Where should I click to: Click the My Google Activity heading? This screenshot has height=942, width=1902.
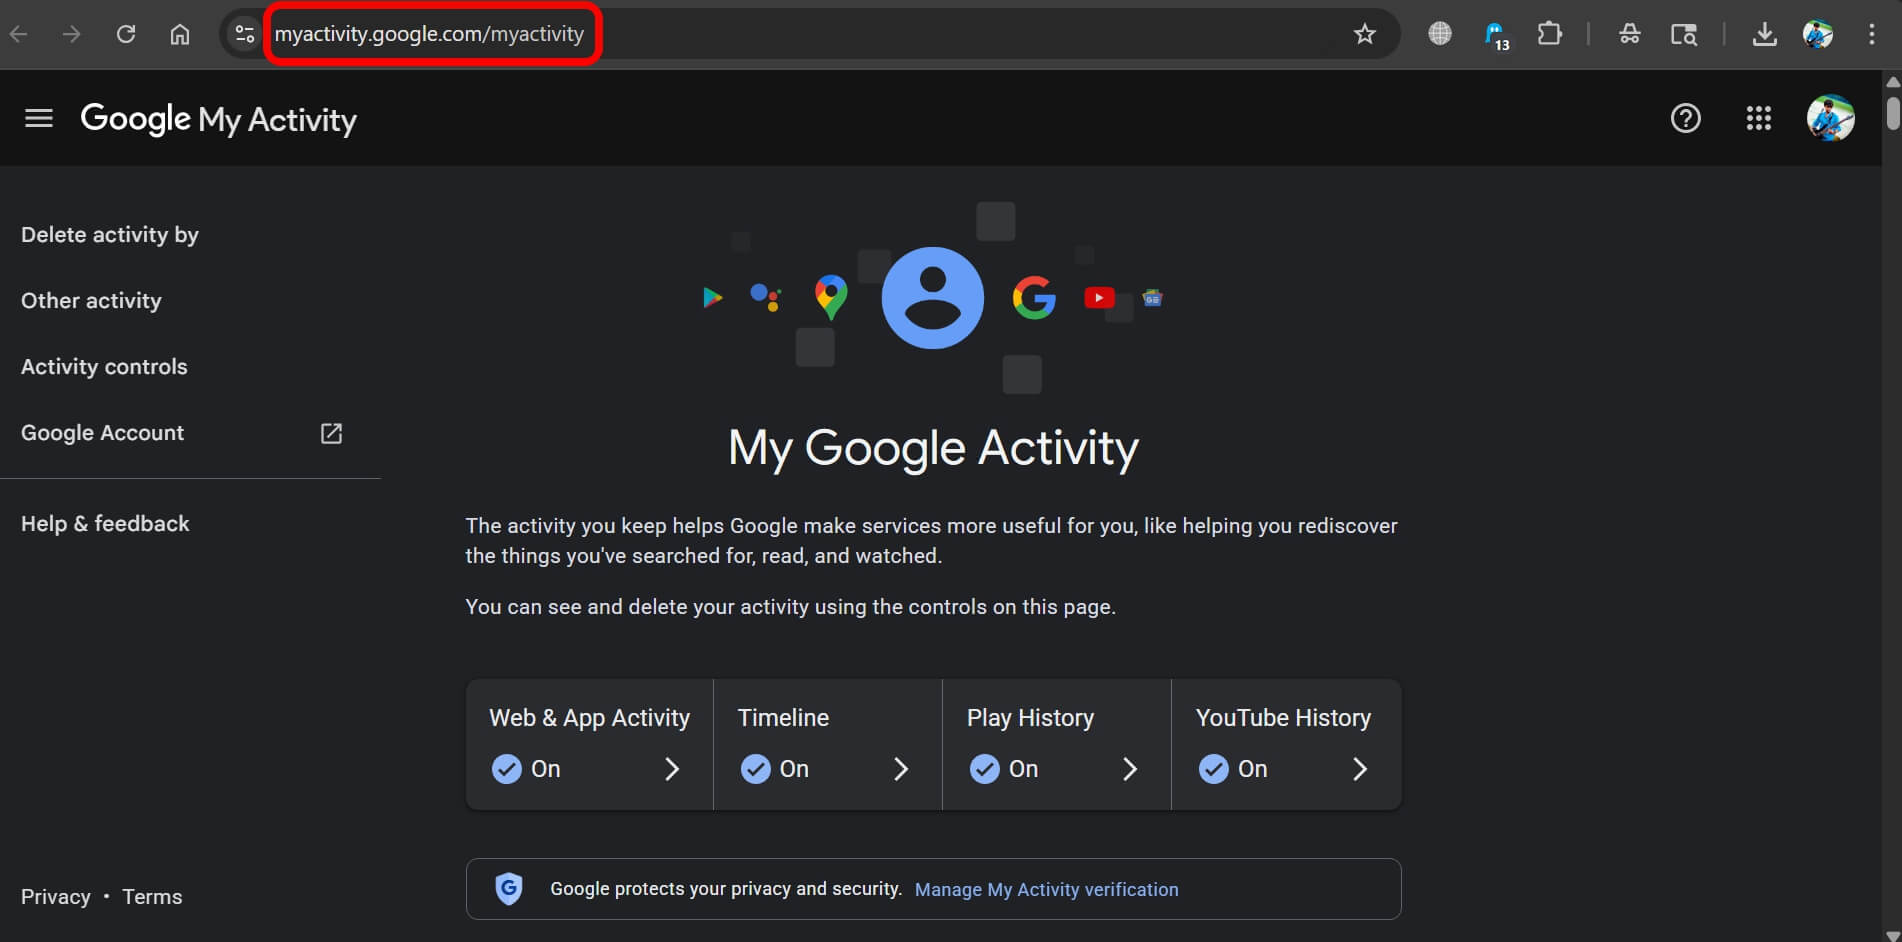coord(933,448)
